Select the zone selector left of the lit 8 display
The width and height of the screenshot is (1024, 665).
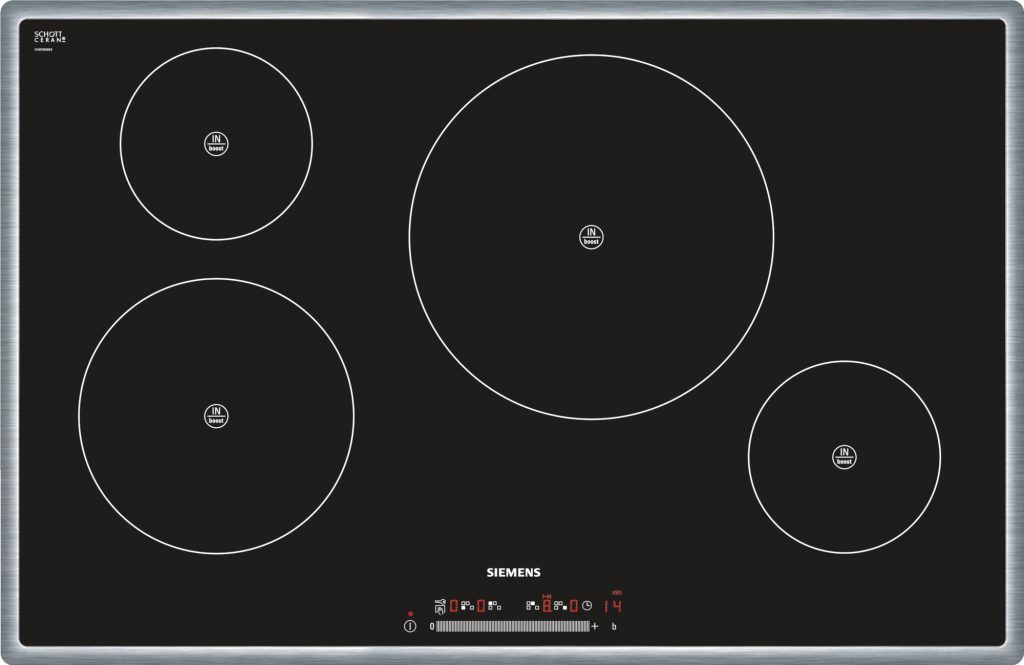[x=532, y=605]
